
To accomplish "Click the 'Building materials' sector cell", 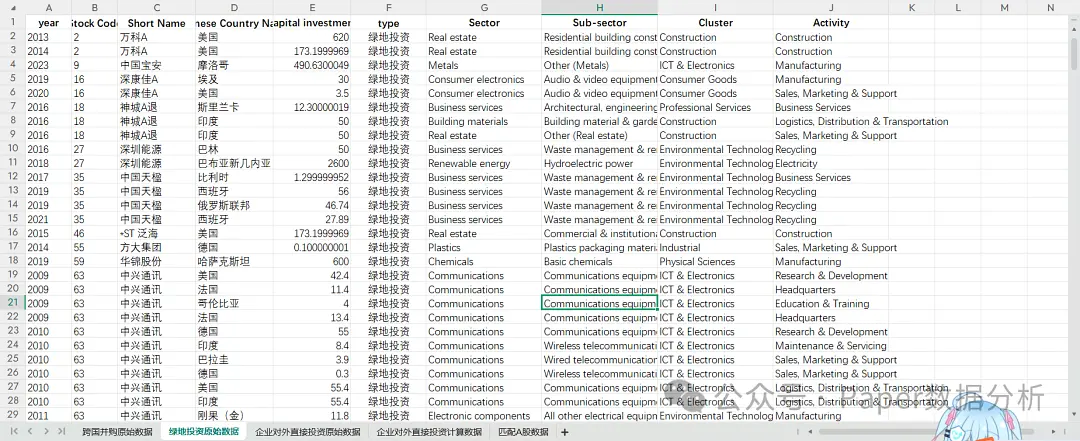I will (484, 121).
